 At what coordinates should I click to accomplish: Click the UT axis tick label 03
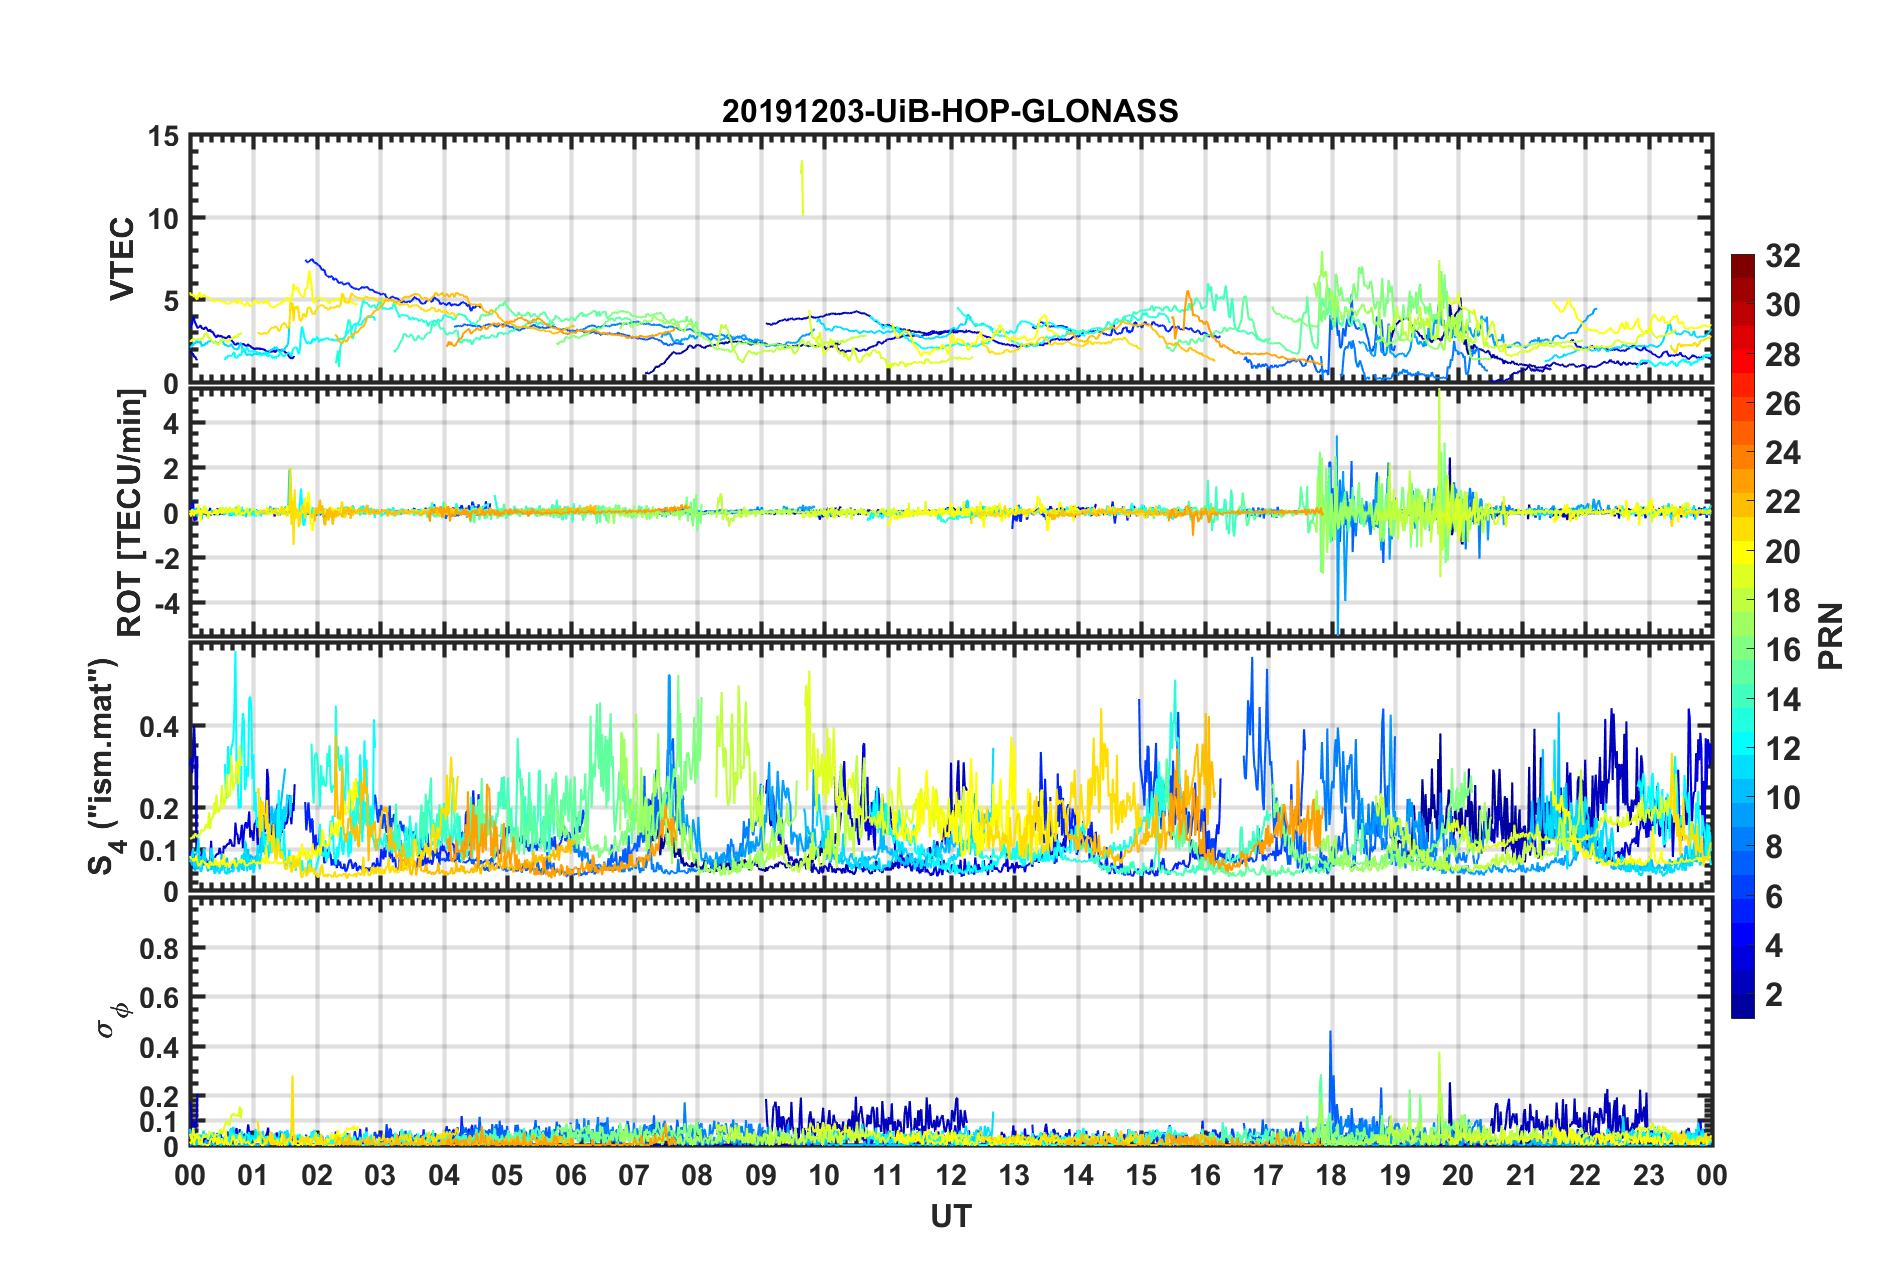pos(380,1175)
